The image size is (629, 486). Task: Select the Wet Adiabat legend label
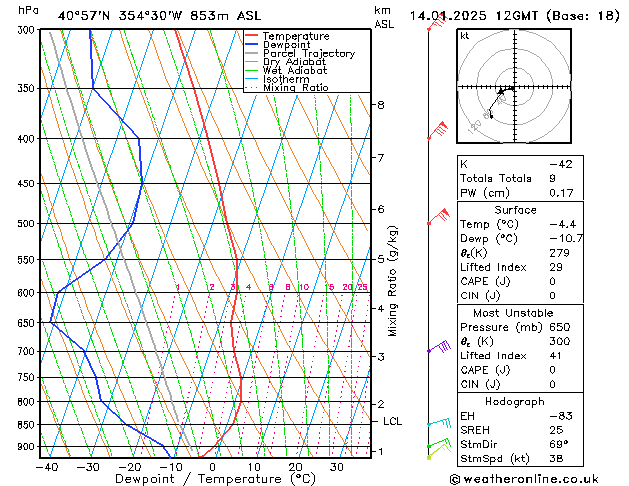[295, 70]
